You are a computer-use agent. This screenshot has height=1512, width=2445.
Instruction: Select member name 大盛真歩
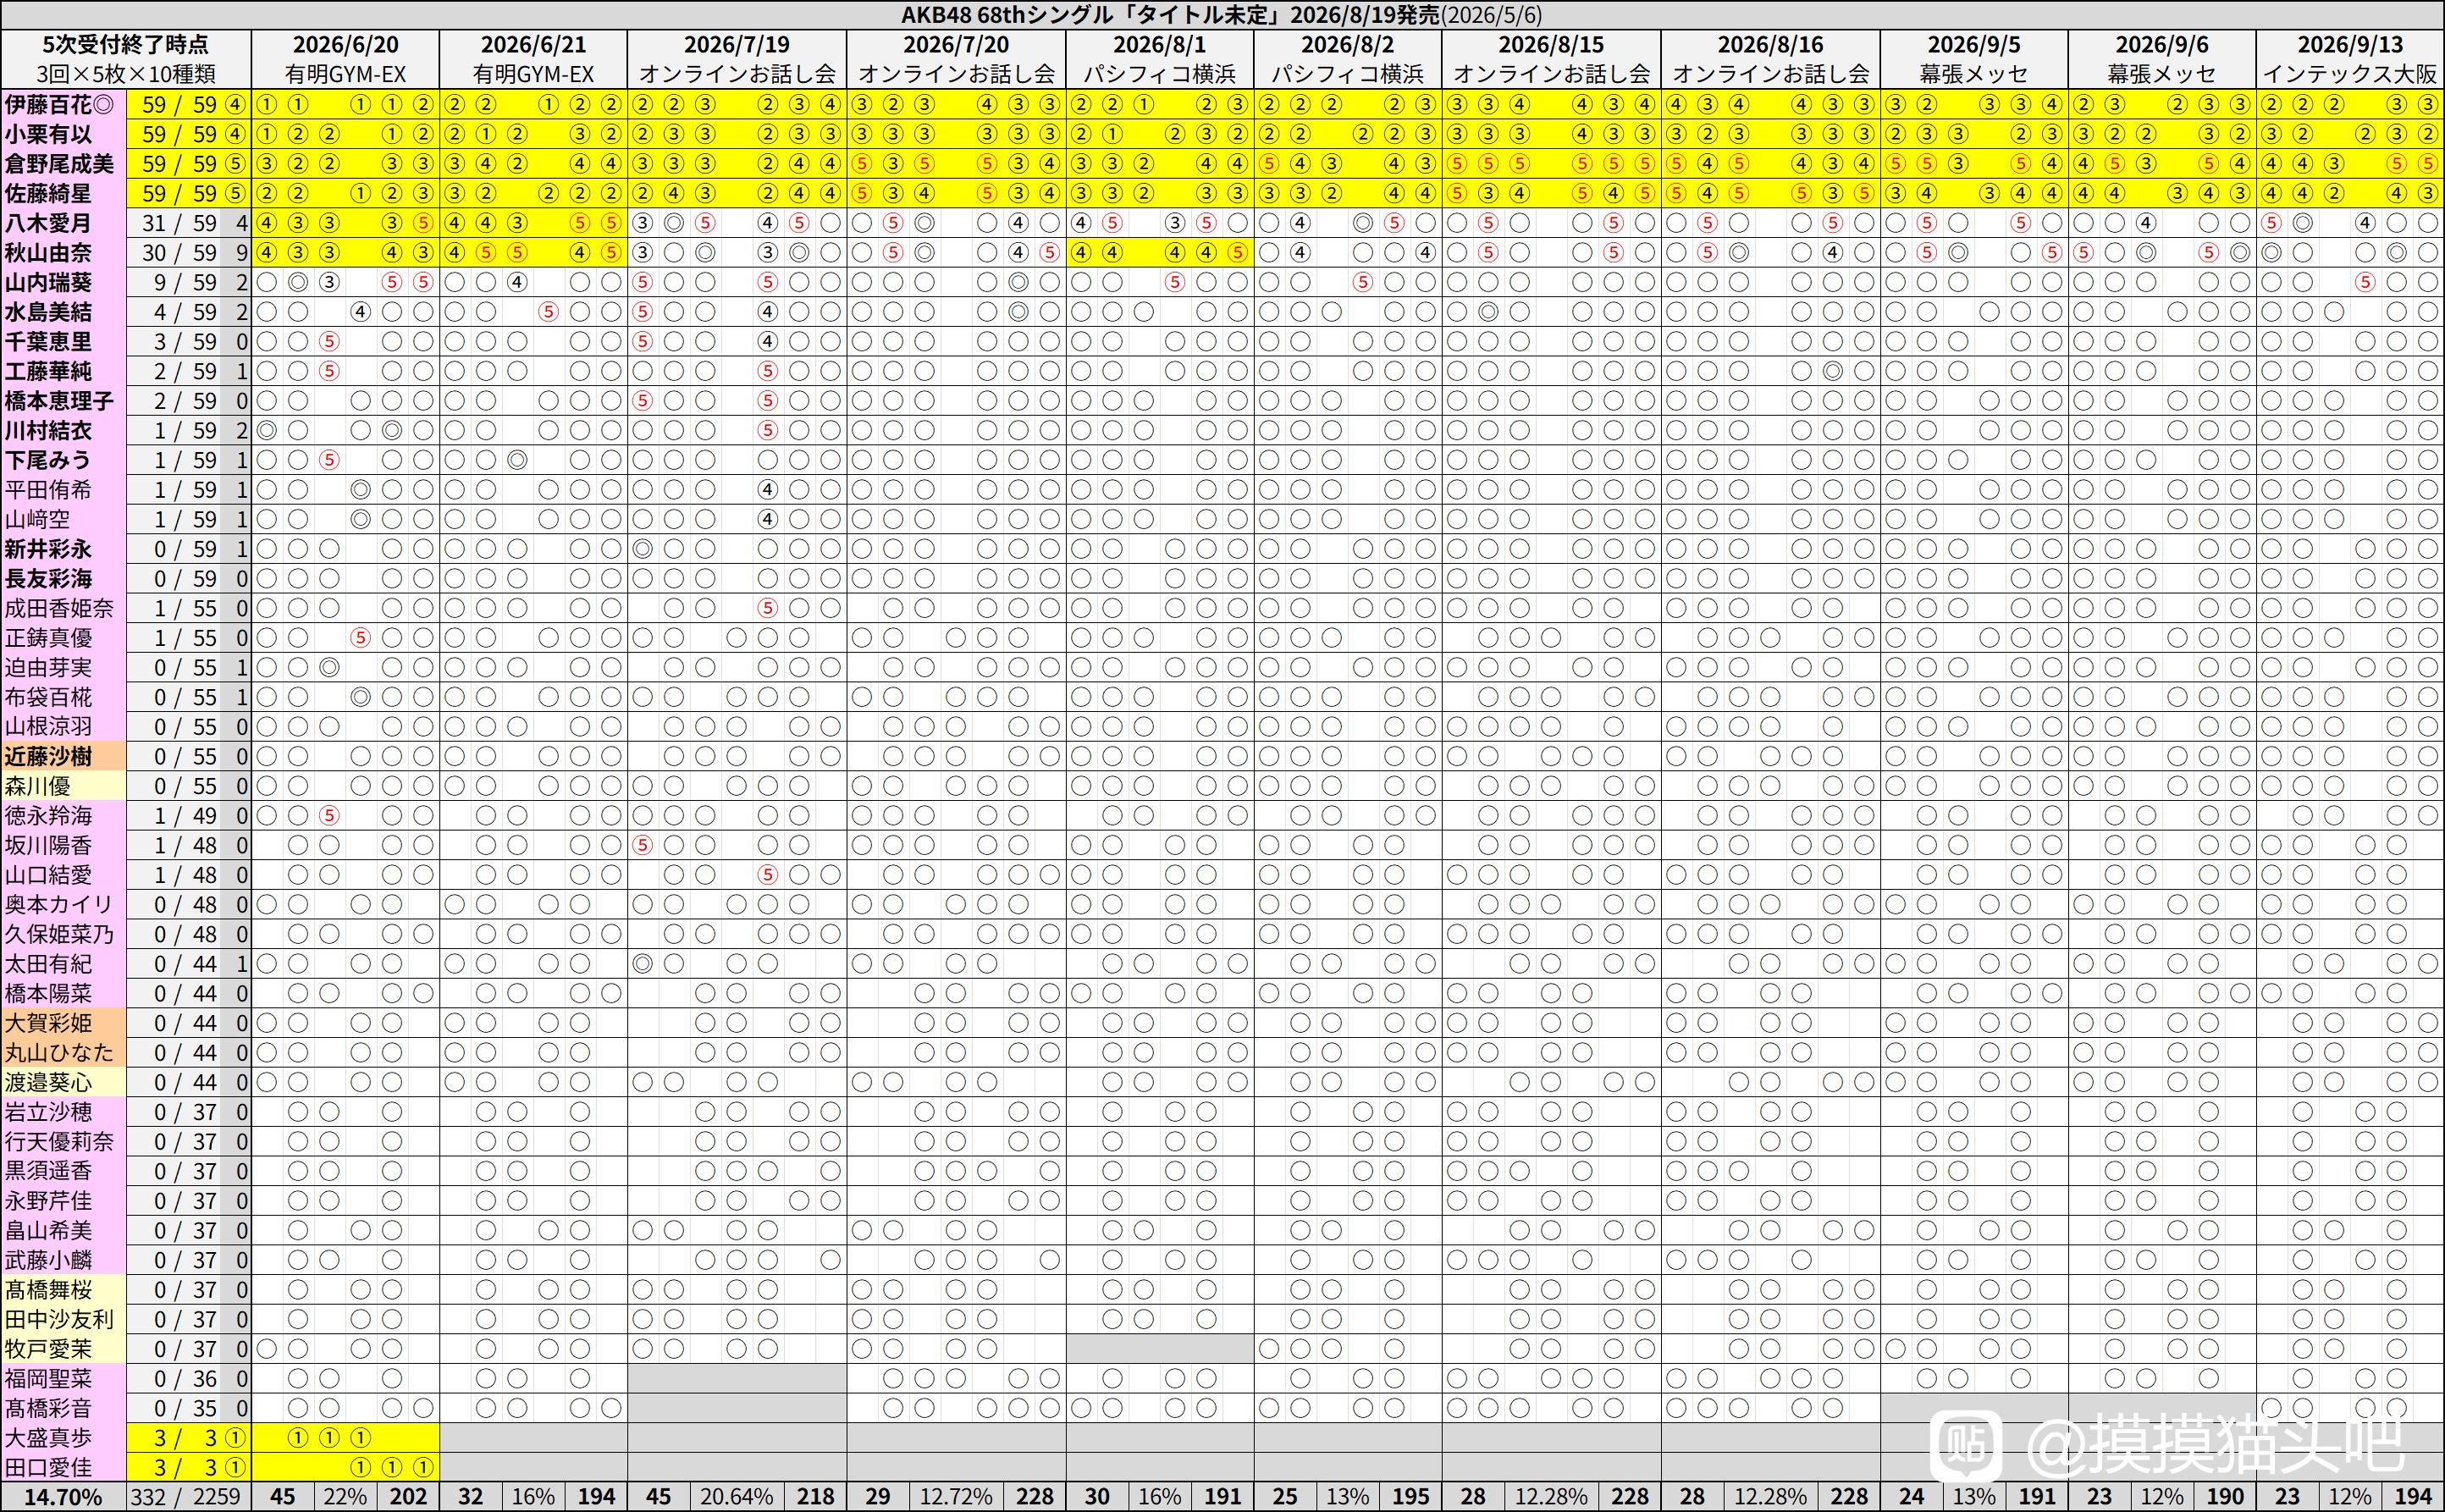pyautogui.click(x=48, y=1438)
